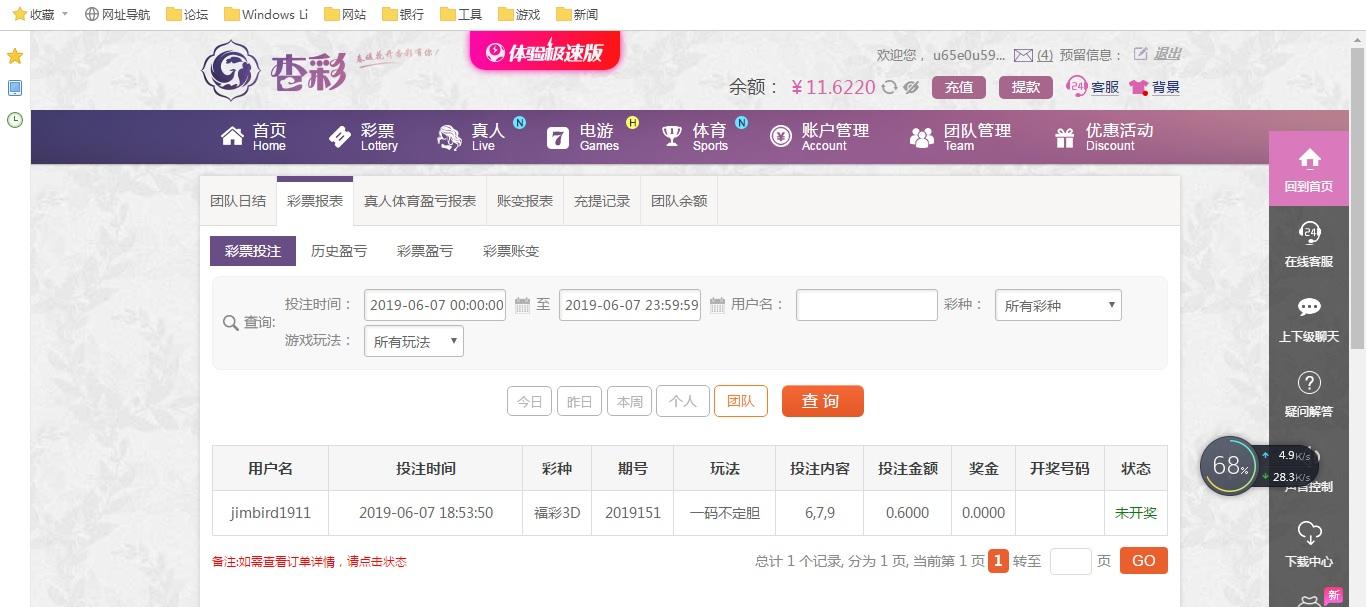
Task: Select the 昨日 quick filter
Action: pos(579,401)
